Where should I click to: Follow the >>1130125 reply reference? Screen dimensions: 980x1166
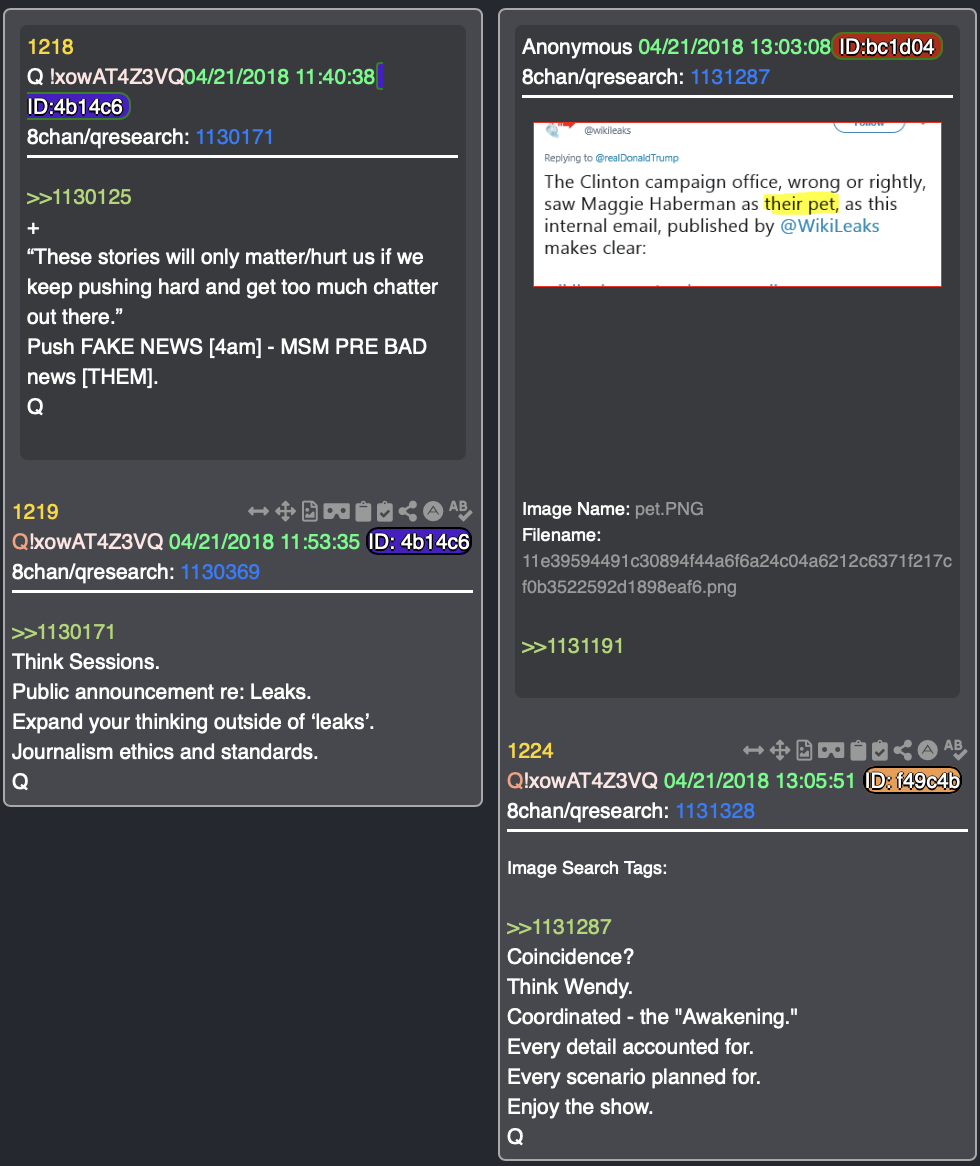pos(79,197)
